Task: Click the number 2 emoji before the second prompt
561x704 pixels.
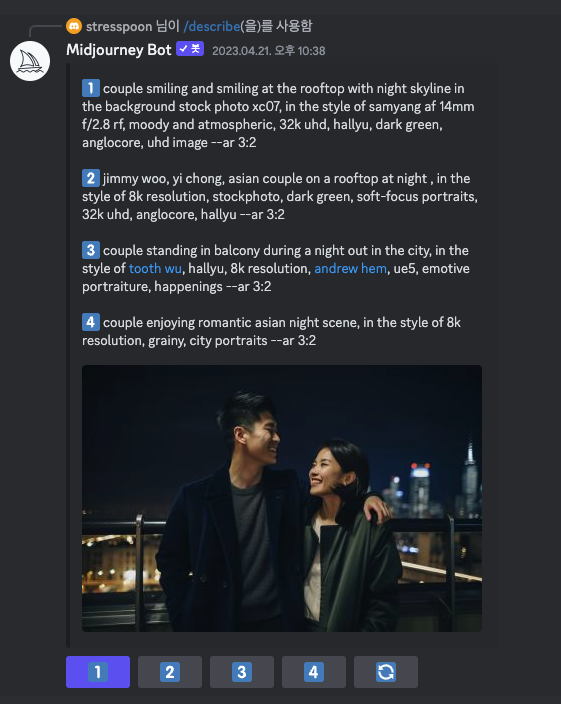Action: tap(91, 178)
